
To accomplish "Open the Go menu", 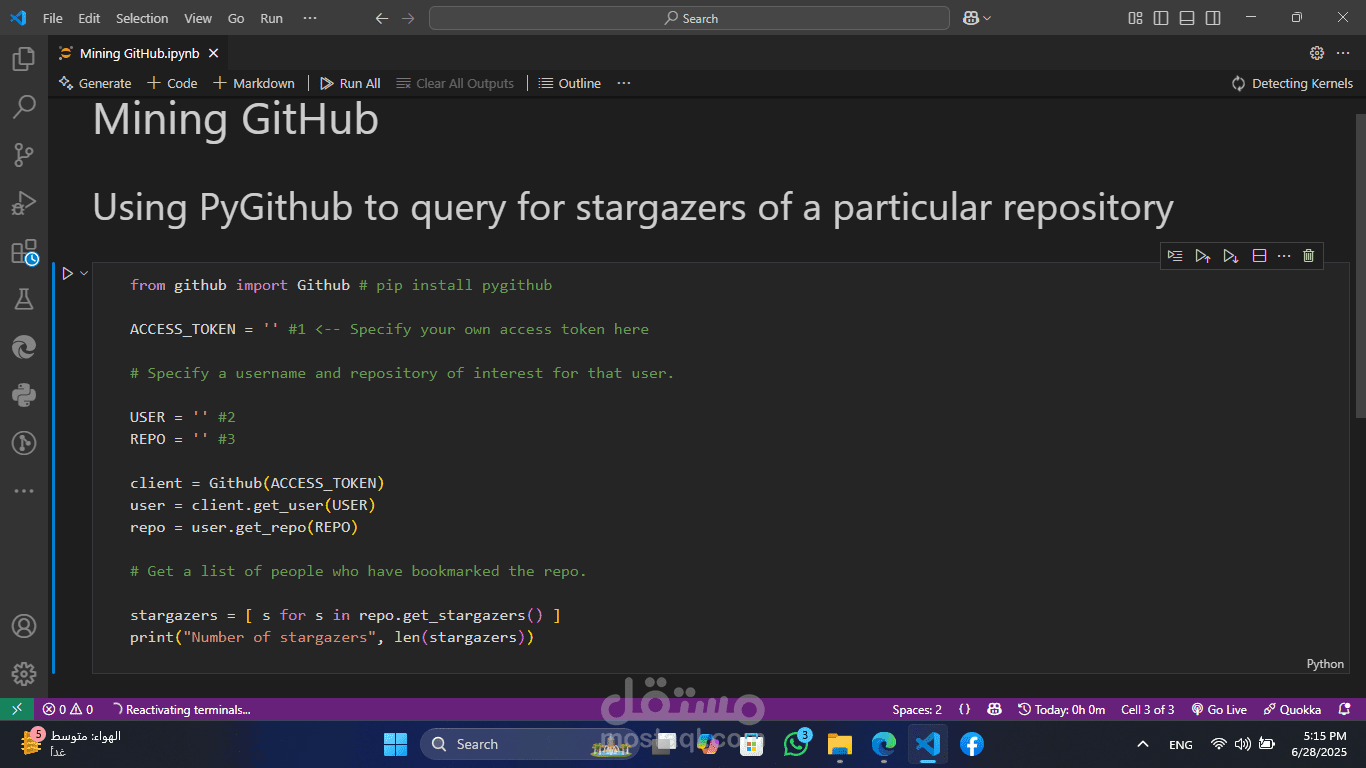I will point(236,18).
